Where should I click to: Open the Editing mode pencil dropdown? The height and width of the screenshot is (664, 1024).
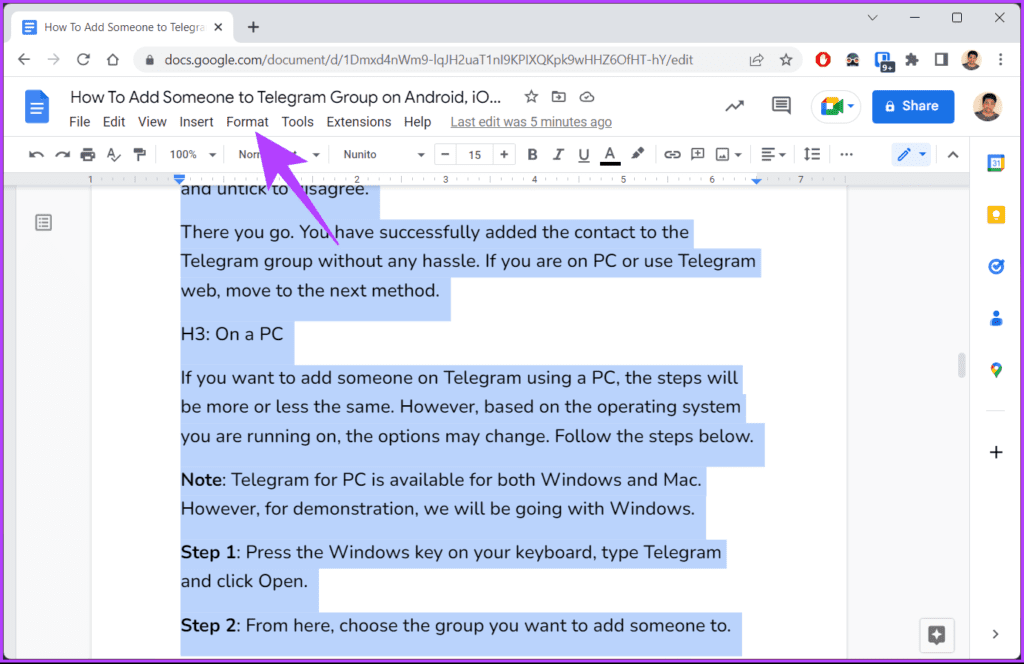(912, 155)
